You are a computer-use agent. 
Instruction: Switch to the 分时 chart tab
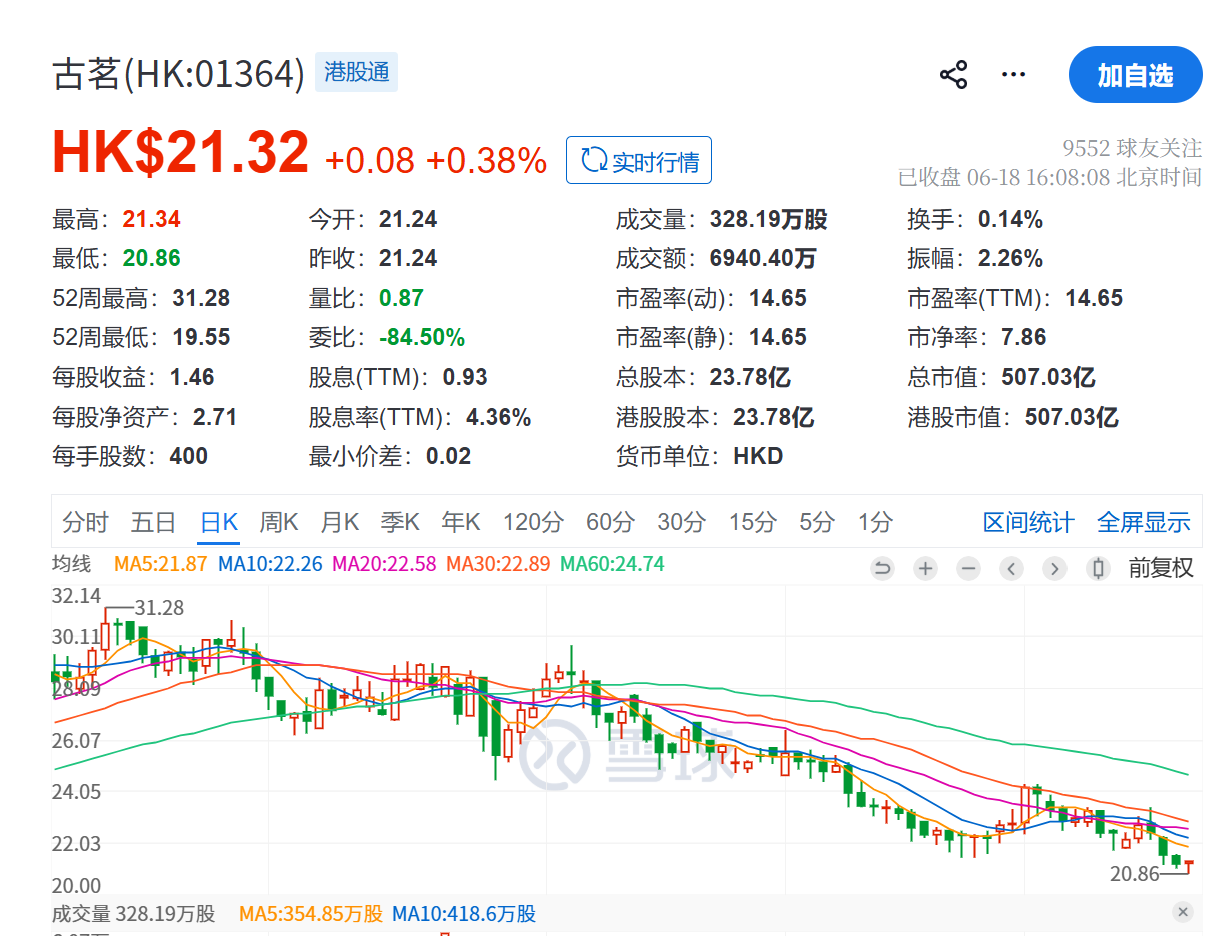click(85, 522)
